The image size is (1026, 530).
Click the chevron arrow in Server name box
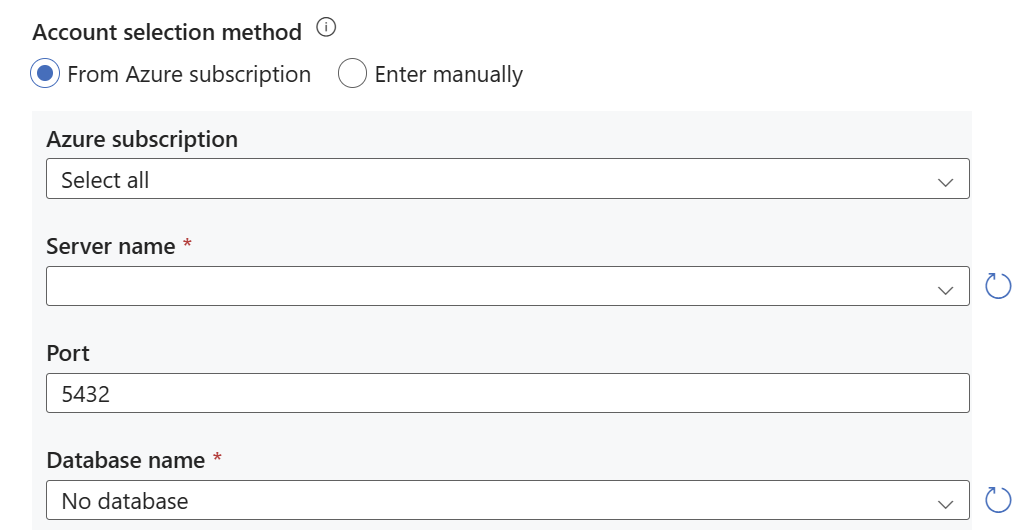pyautogui.click(x=945, y=288)
